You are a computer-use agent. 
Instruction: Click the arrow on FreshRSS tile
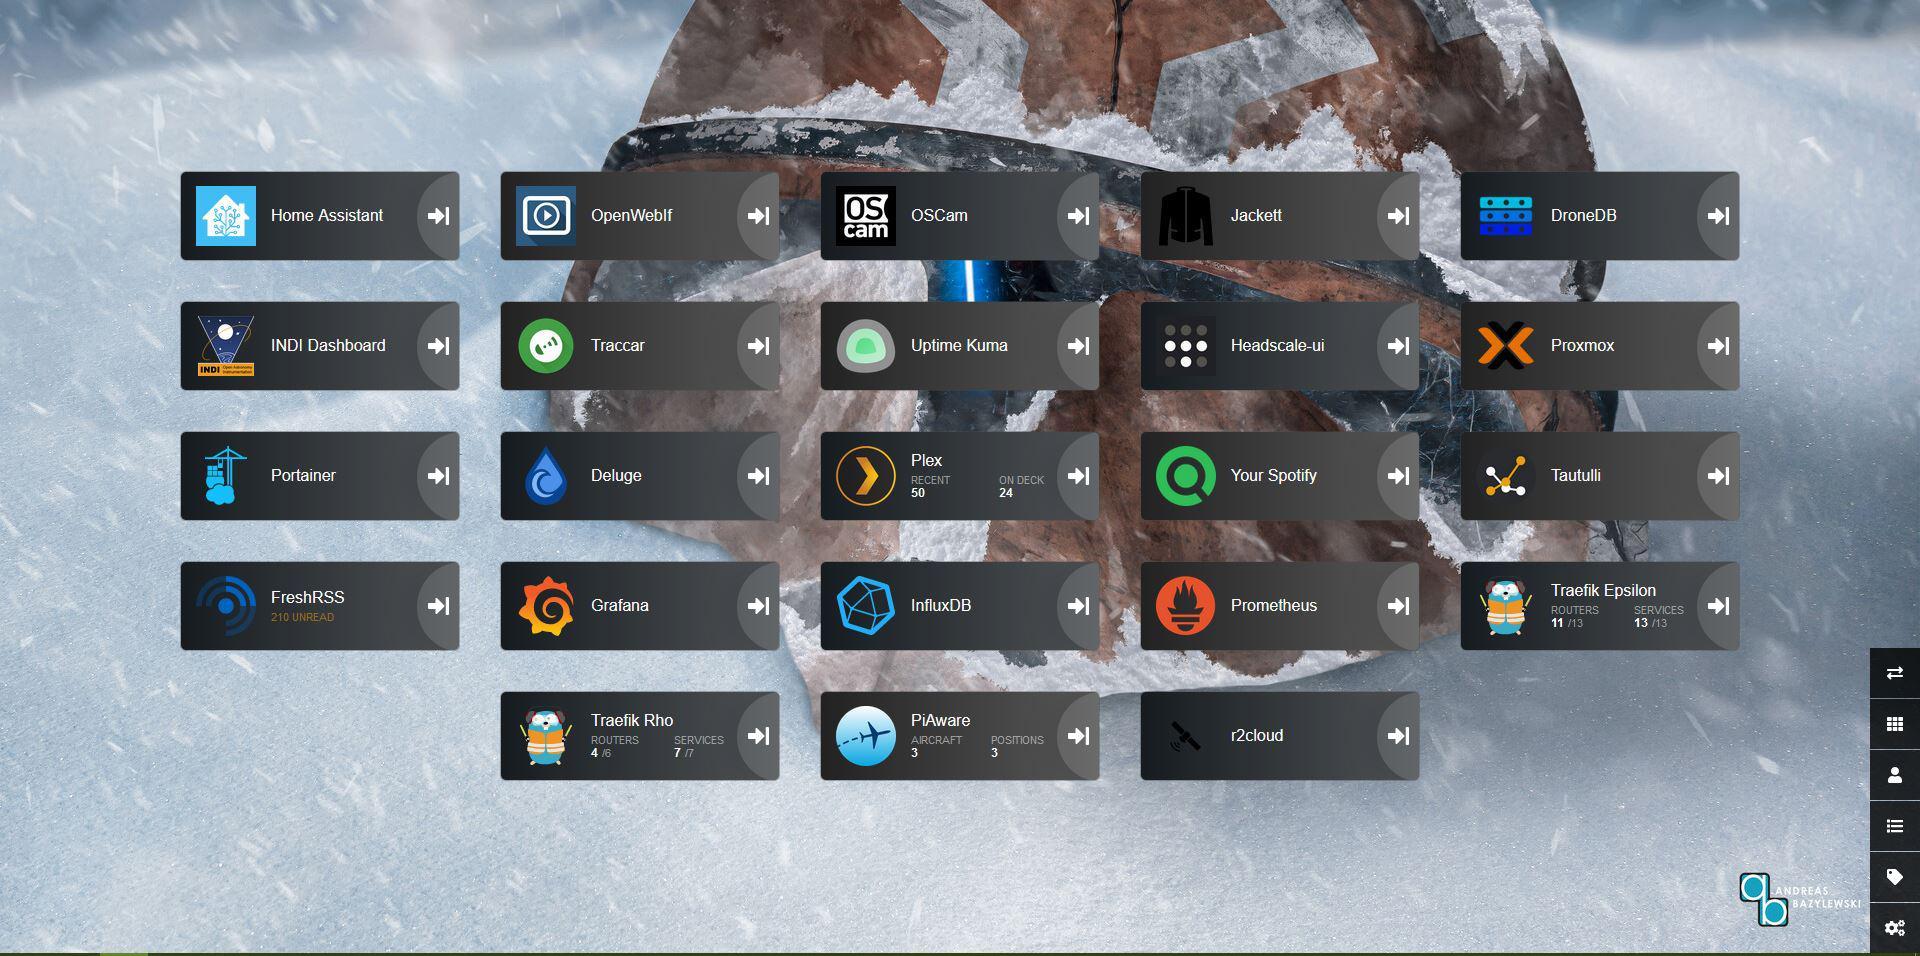coord(439,606)
